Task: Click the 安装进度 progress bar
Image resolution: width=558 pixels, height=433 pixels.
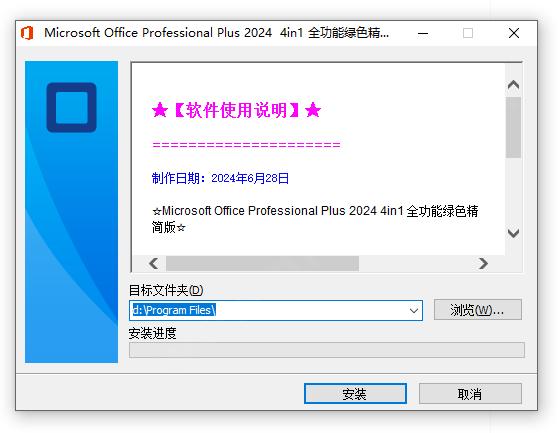Action: tap(327, 350)
